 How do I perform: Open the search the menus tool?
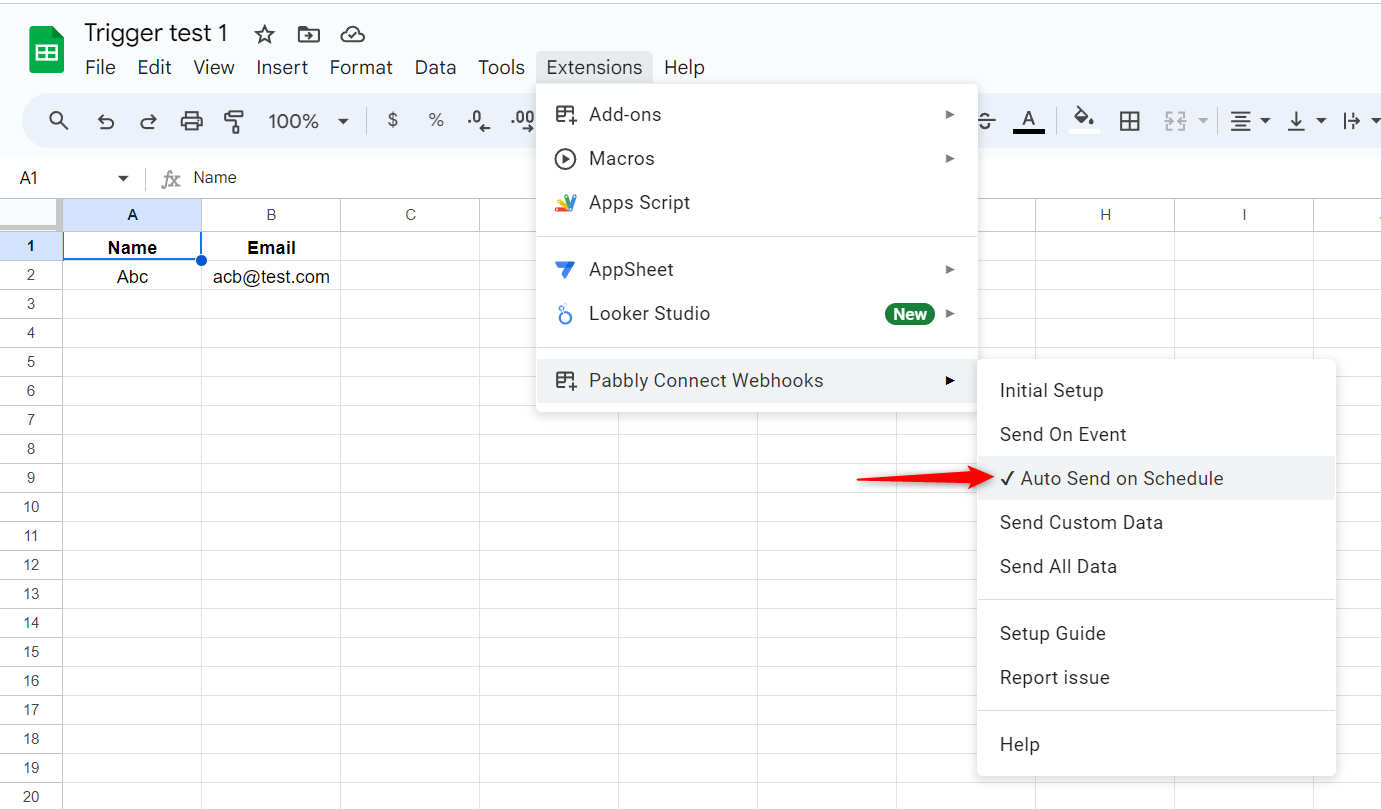pos(59,121)
